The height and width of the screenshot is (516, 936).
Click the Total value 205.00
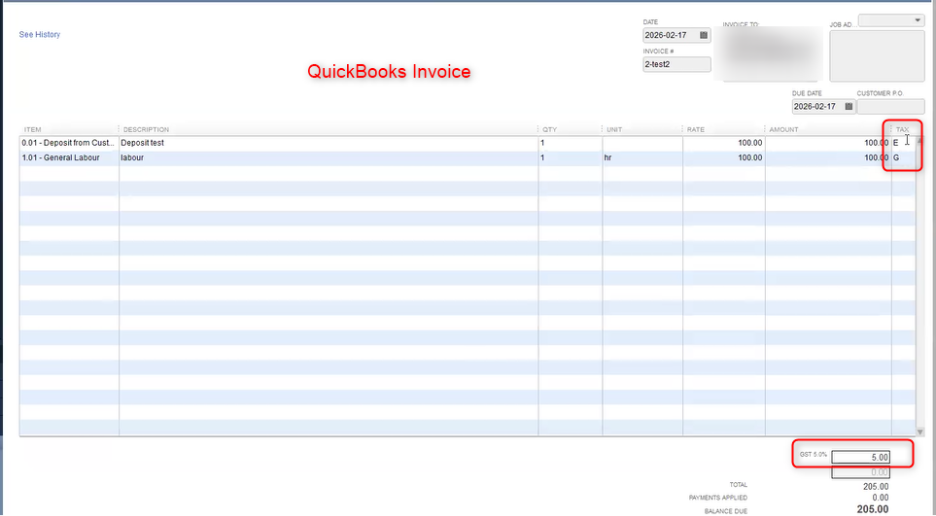coord(876,487)
